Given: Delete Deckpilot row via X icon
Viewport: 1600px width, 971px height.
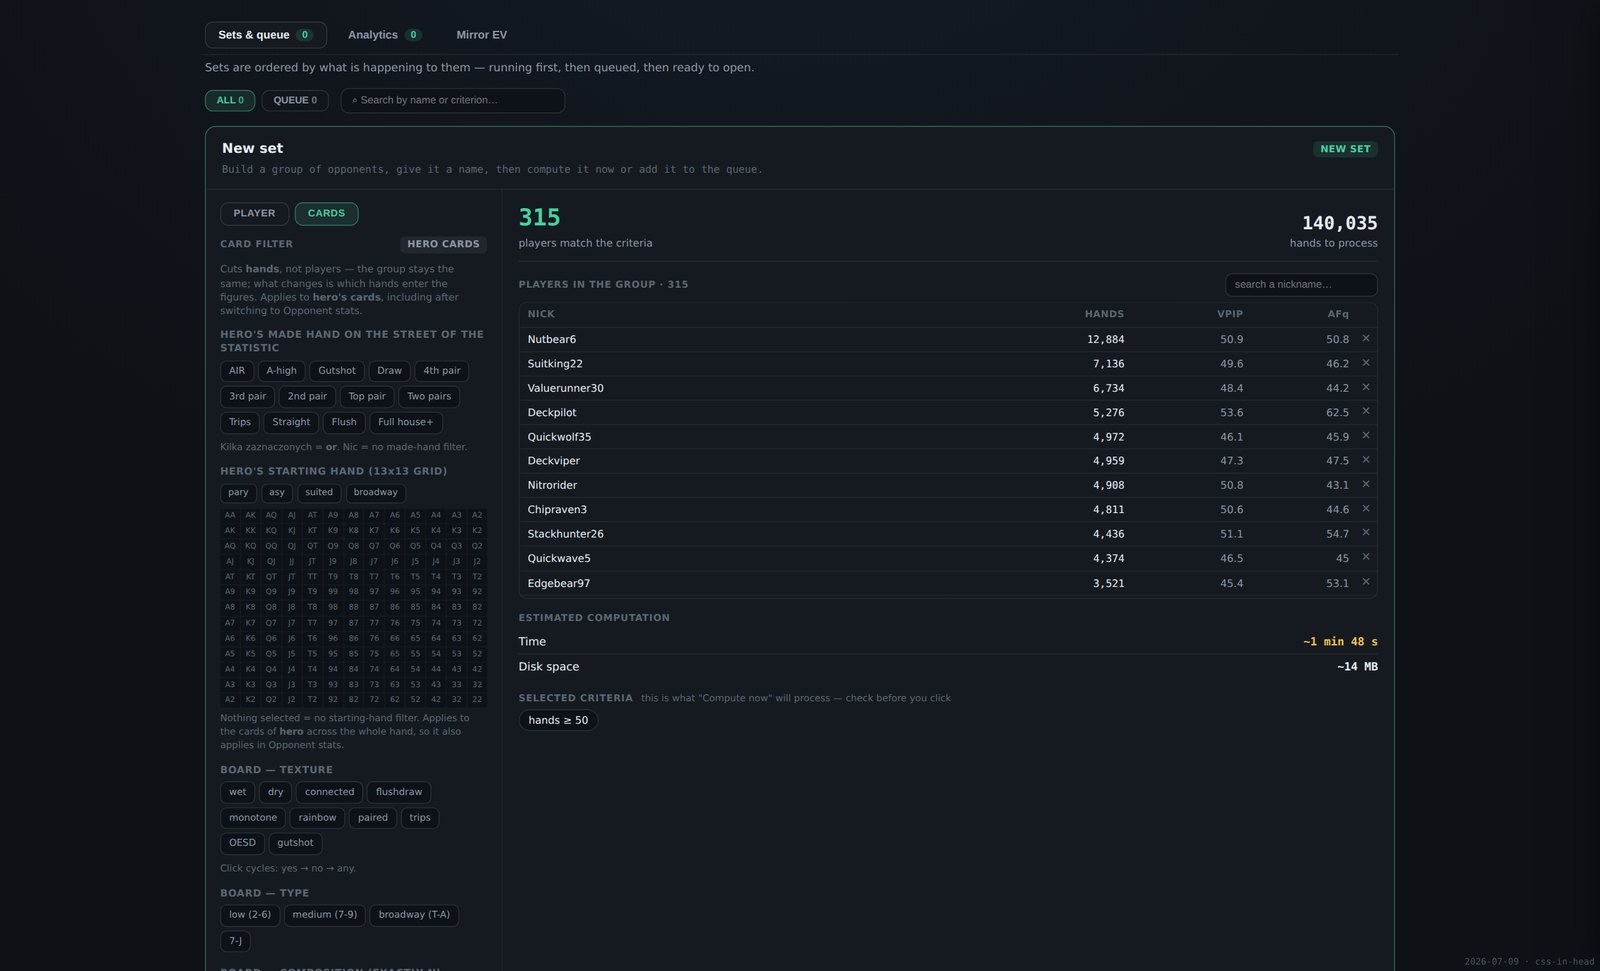Looking at the screenshot, I should click(1365, 411).
